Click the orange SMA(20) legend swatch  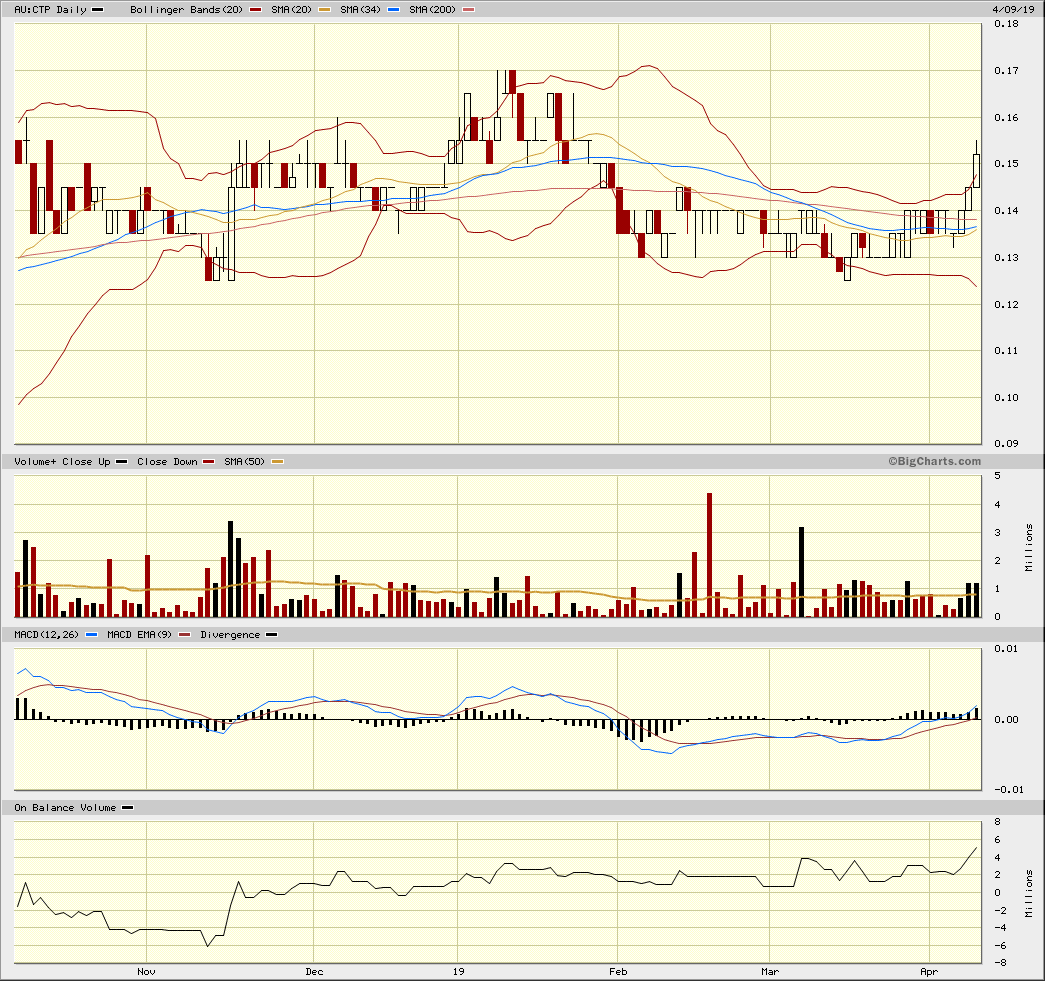[x=325, y=9]
